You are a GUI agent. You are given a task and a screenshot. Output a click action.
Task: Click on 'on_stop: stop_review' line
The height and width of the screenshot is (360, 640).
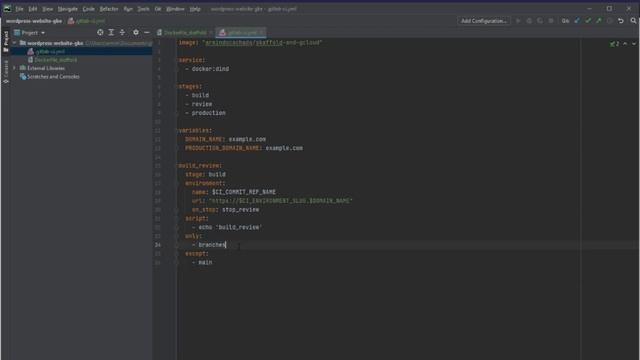tap(225, 209)
